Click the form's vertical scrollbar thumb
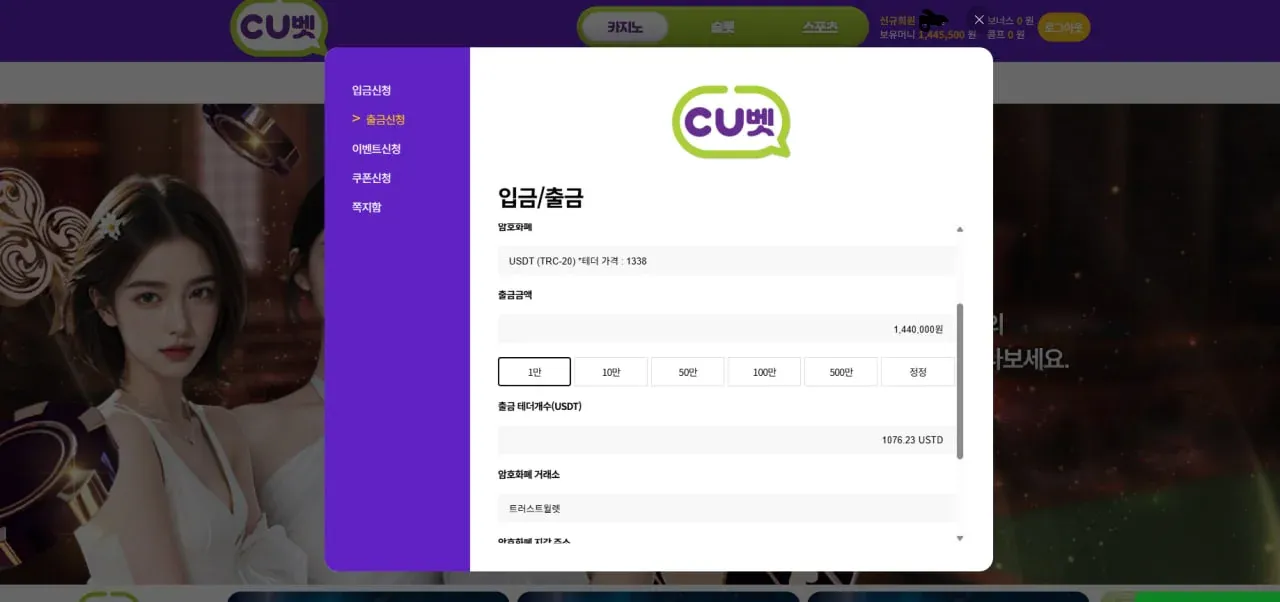 click(x=960, y=381)
